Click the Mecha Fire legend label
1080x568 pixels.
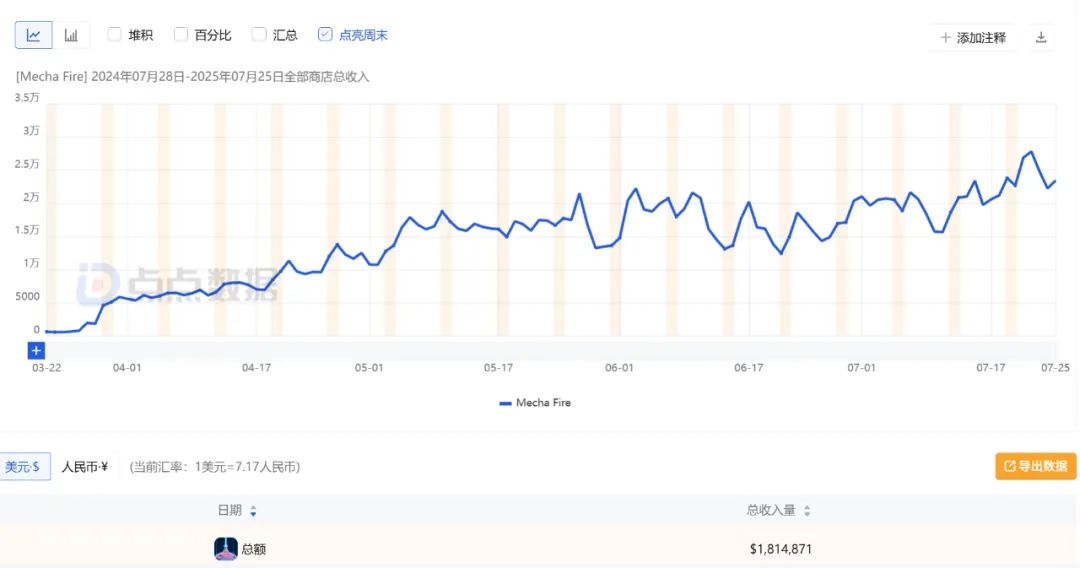click(x=543, y=403)
